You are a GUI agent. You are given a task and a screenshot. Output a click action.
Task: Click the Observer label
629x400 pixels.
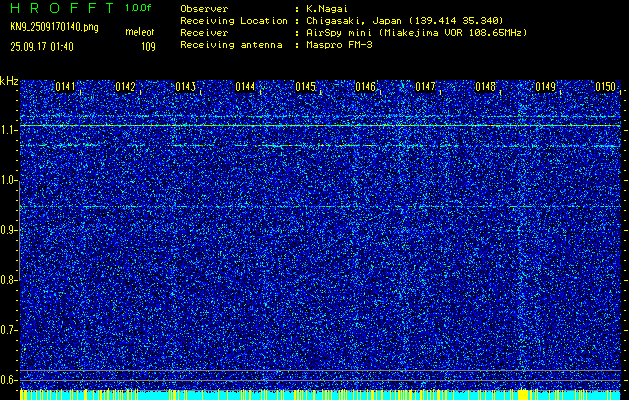[x=204, y=9]
